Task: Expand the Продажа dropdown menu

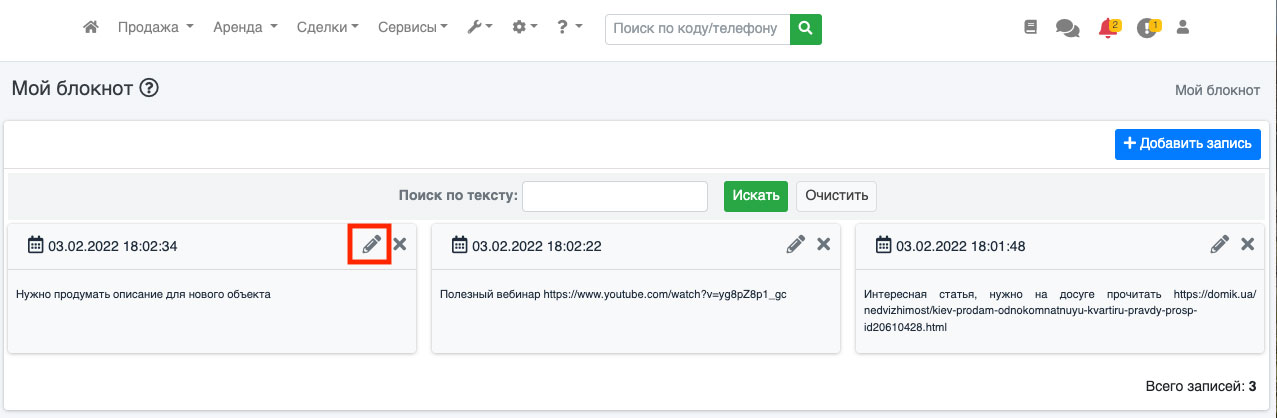Action: (155, 29)
